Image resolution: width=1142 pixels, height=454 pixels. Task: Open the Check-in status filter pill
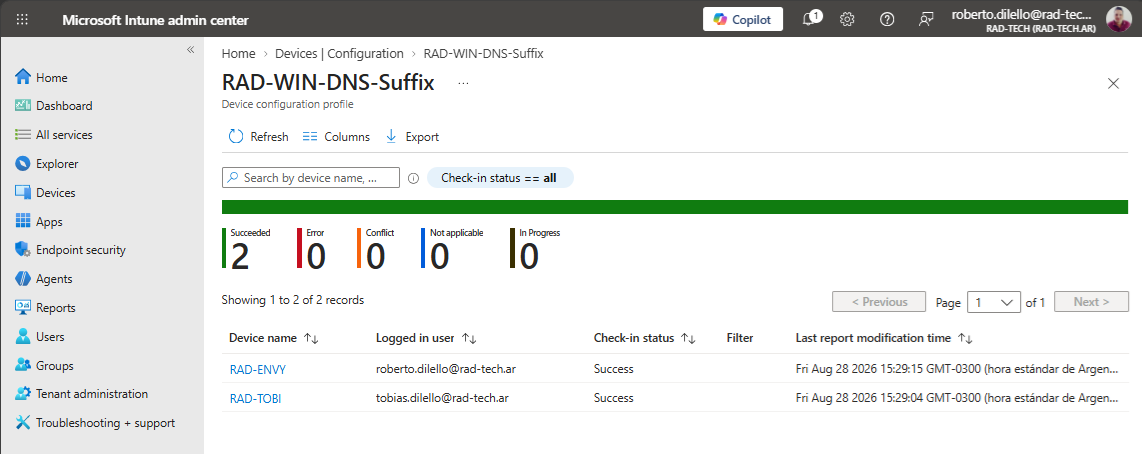[500, 177]
